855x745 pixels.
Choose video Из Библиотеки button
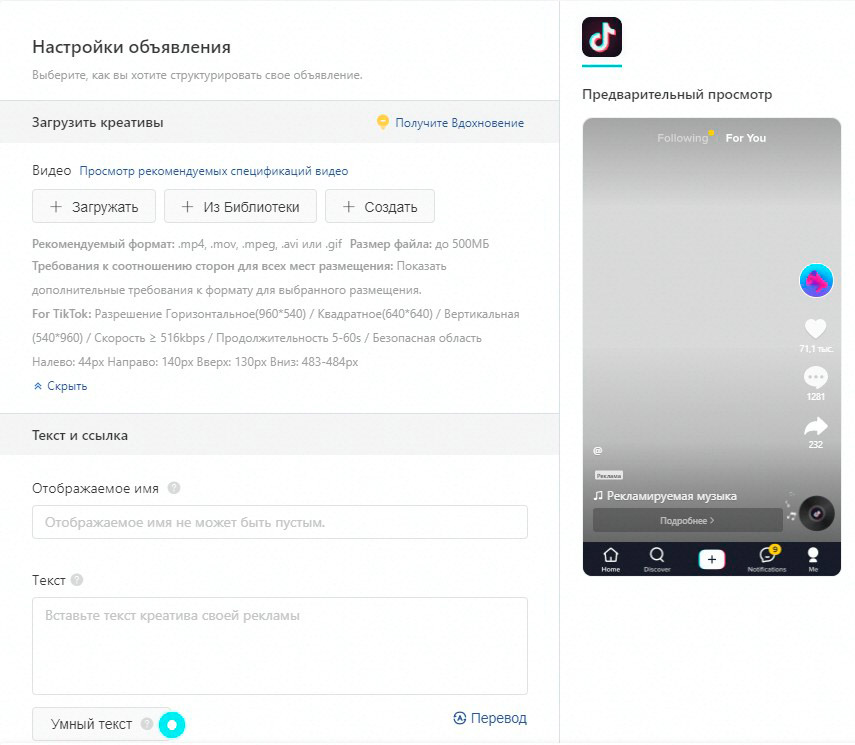(x=240, y=207)
